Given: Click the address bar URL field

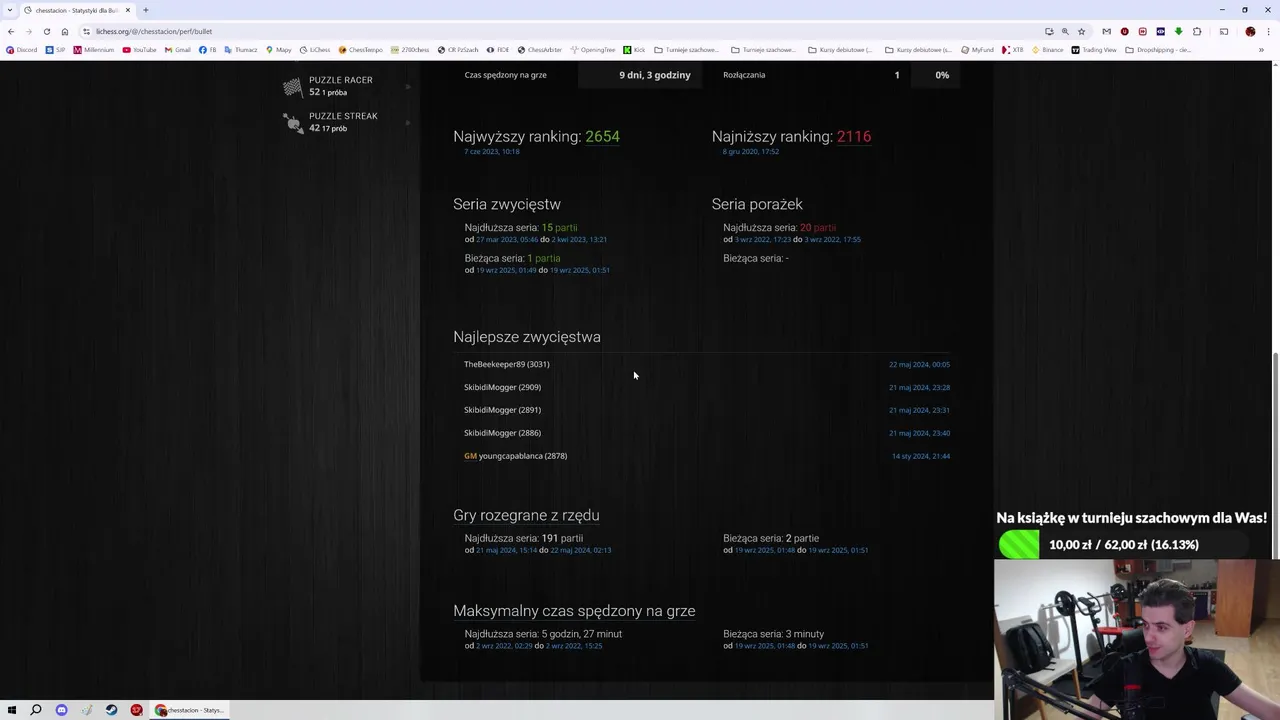Looking at the screenshot, I should click(x=560, y=31).
